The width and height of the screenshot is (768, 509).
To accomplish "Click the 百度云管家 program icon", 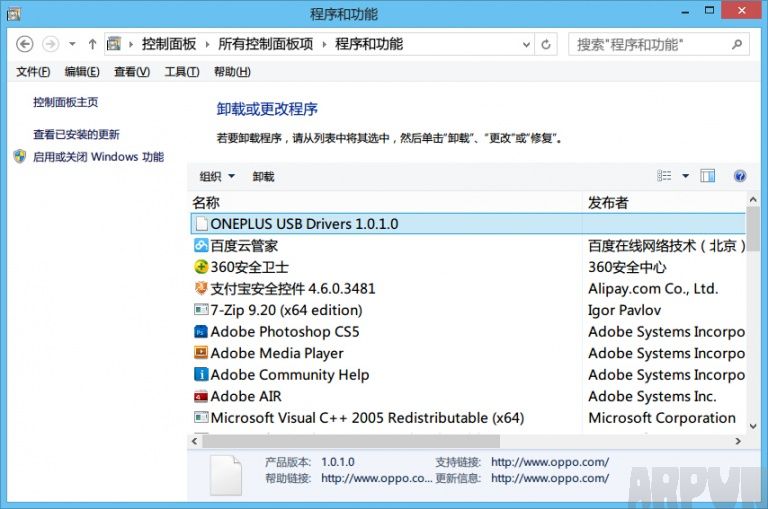I will [200, 245].
